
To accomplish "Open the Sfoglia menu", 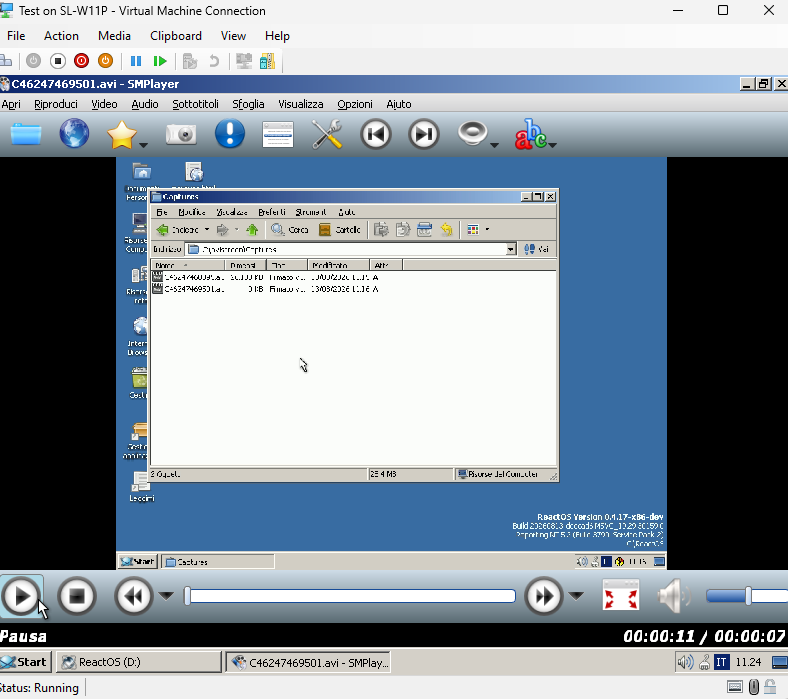I will (248, 104).
